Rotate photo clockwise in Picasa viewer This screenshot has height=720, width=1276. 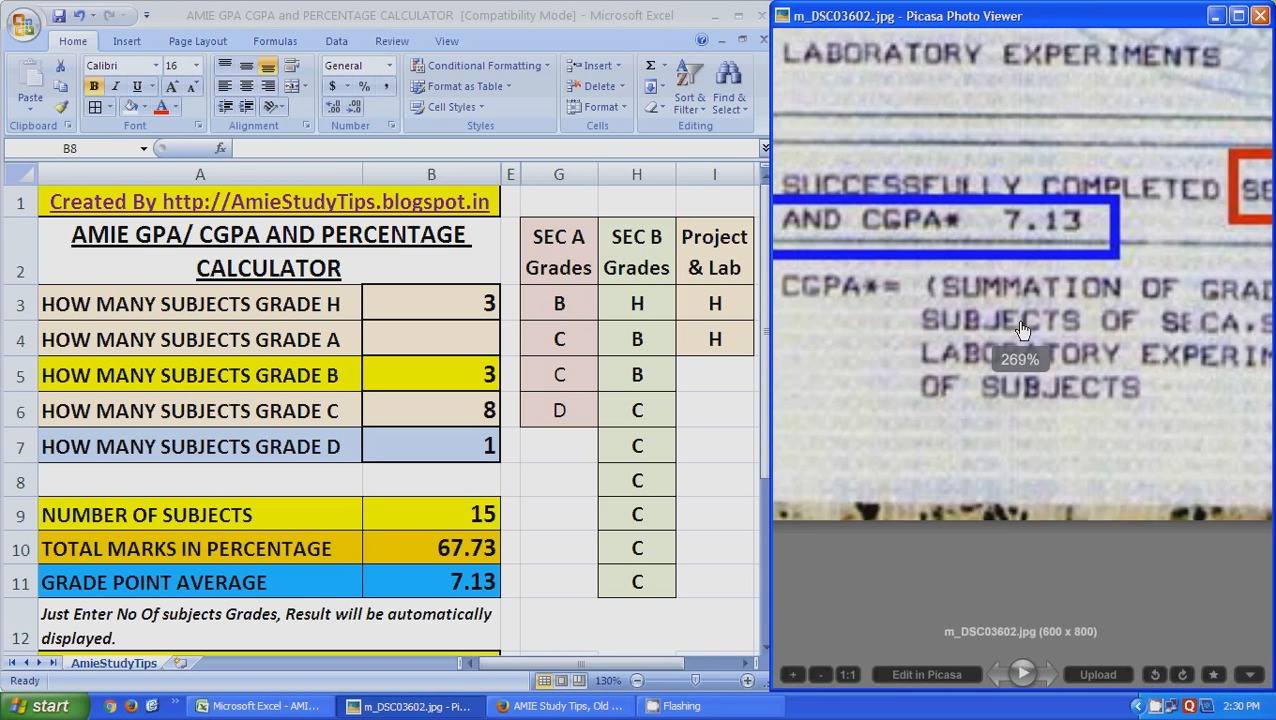[1182, 674]
